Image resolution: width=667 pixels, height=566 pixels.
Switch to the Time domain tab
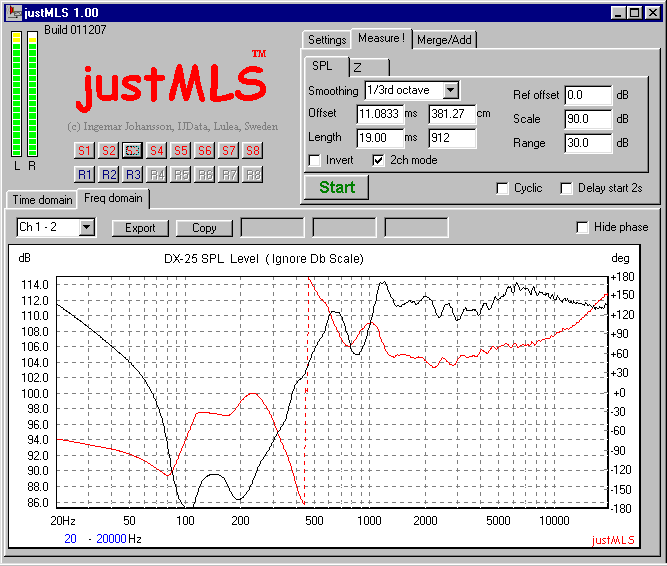pyautogui.click(x=42, y=200)
